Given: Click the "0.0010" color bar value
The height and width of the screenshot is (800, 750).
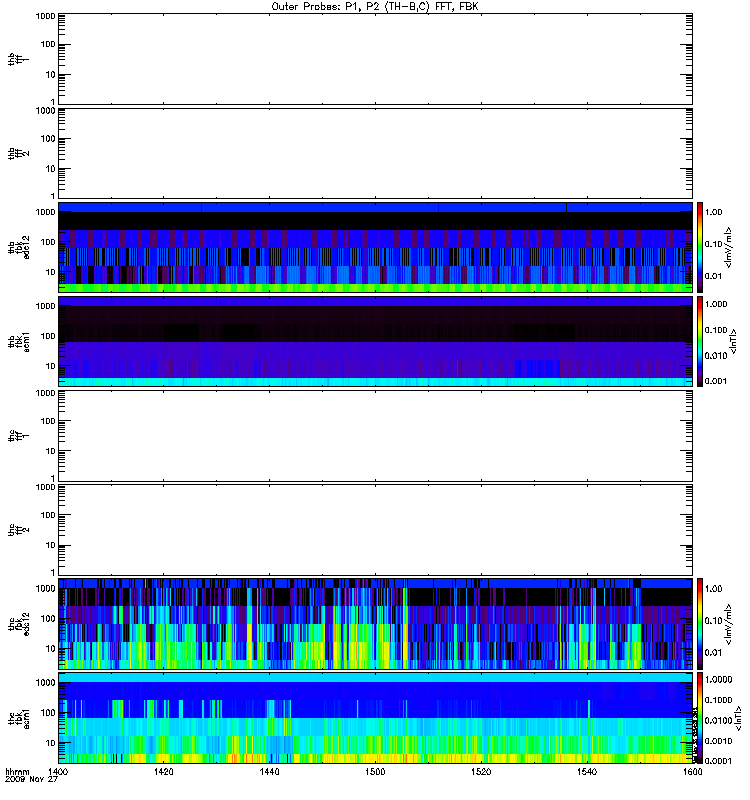Looking at the screenshot, I should tap(718, 741).
